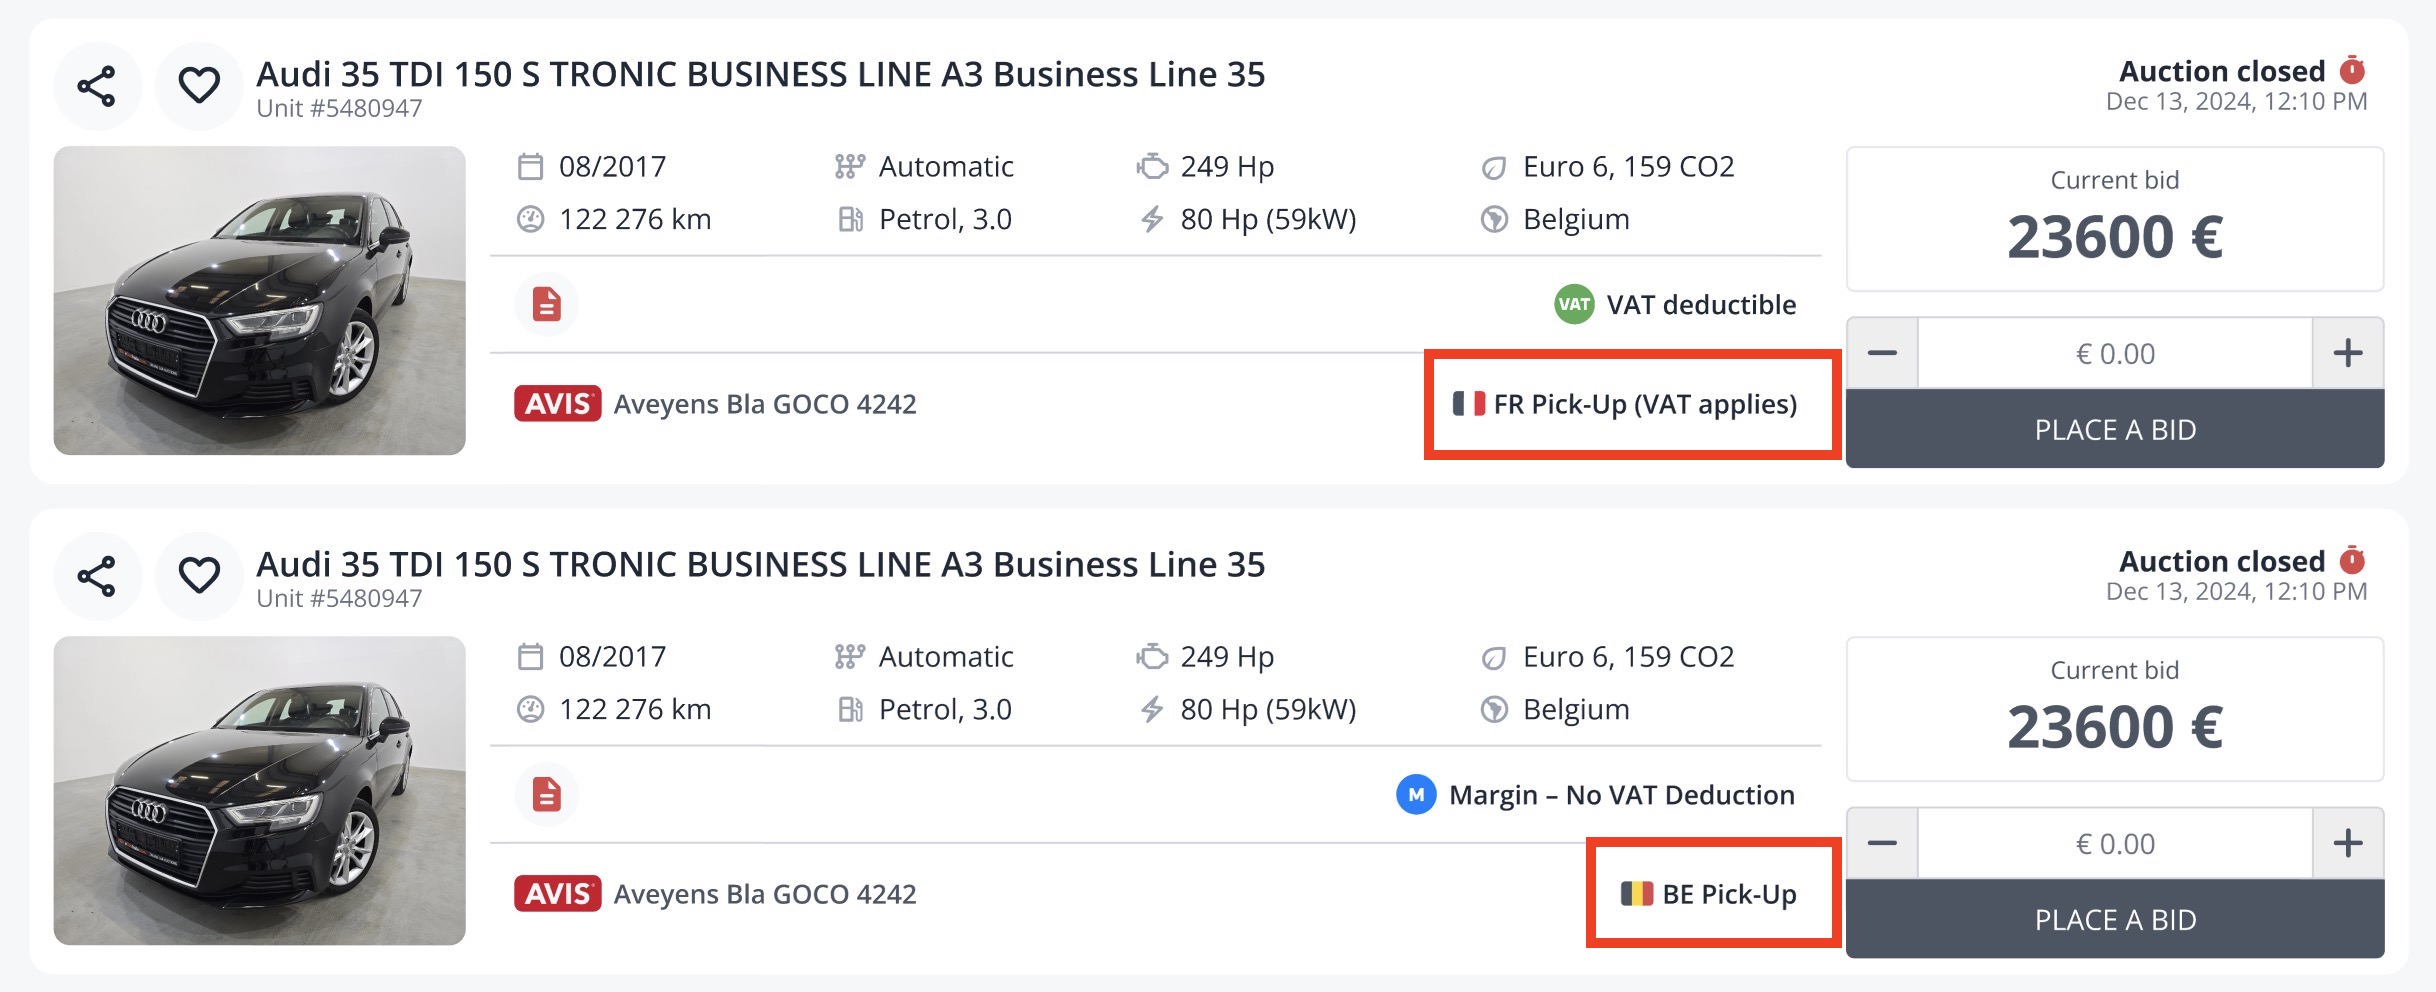Open the second listing's Audi title link
The height and width of the screenshot is (992, 2436).
761,564
